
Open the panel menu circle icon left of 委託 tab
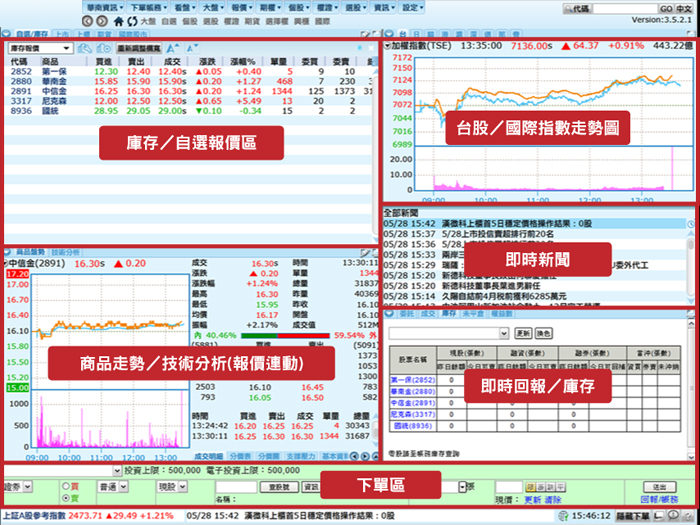(389, 314)
